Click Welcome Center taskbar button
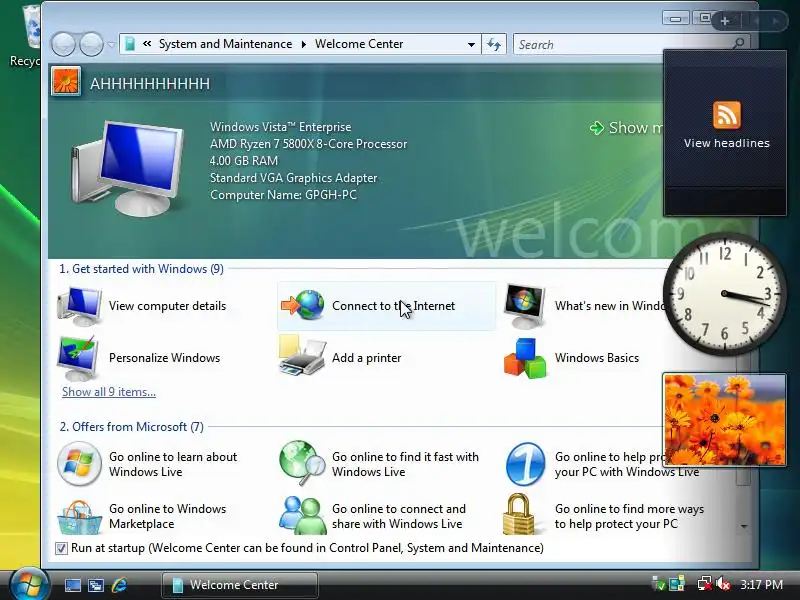 click(240, 585)
